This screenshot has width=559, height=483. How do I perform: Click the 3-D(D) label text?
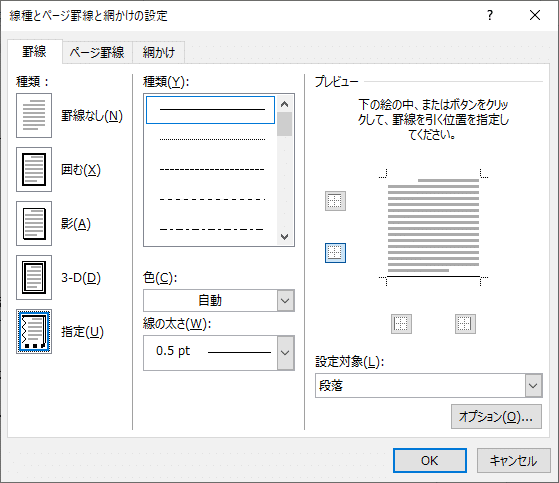pos(81,278)
